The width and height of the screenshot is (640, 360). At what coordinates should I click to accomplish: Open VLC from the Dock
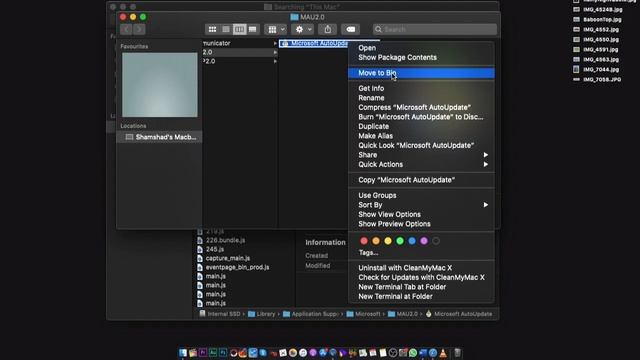tap(443, 353)
